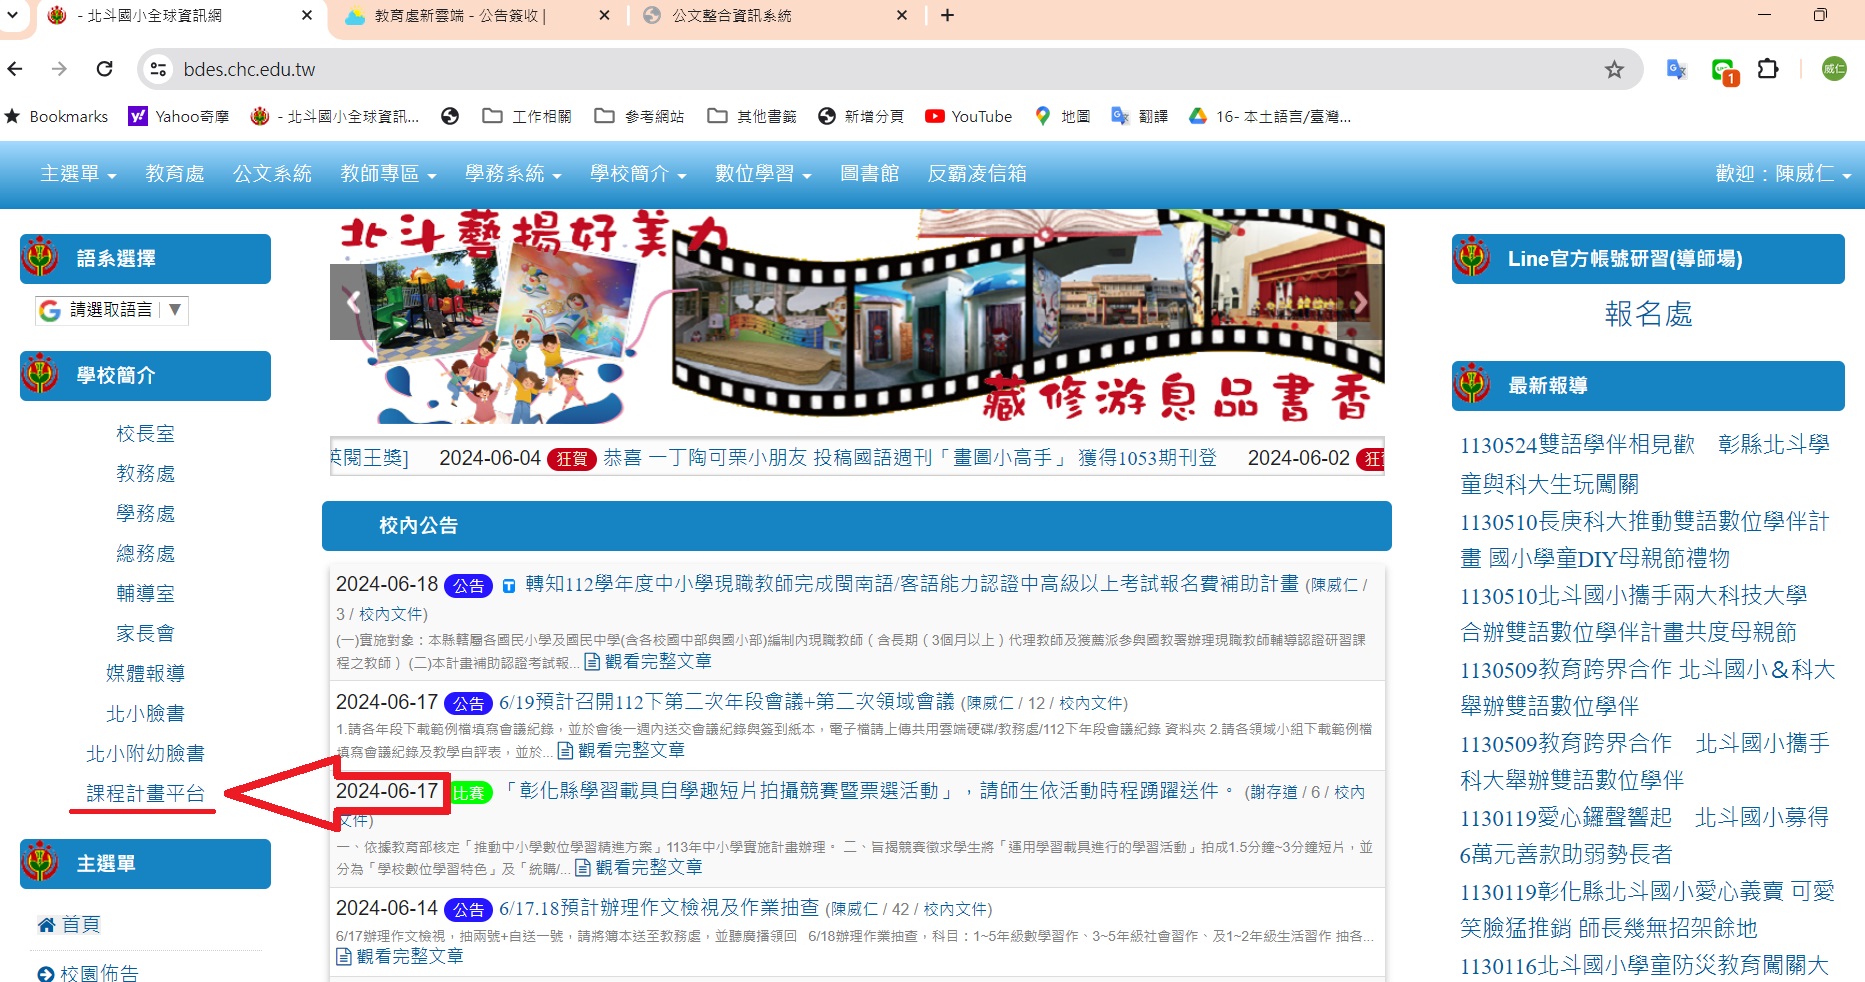
Task: Open 媒體報導 sidebar link
Action: (146, 674)
